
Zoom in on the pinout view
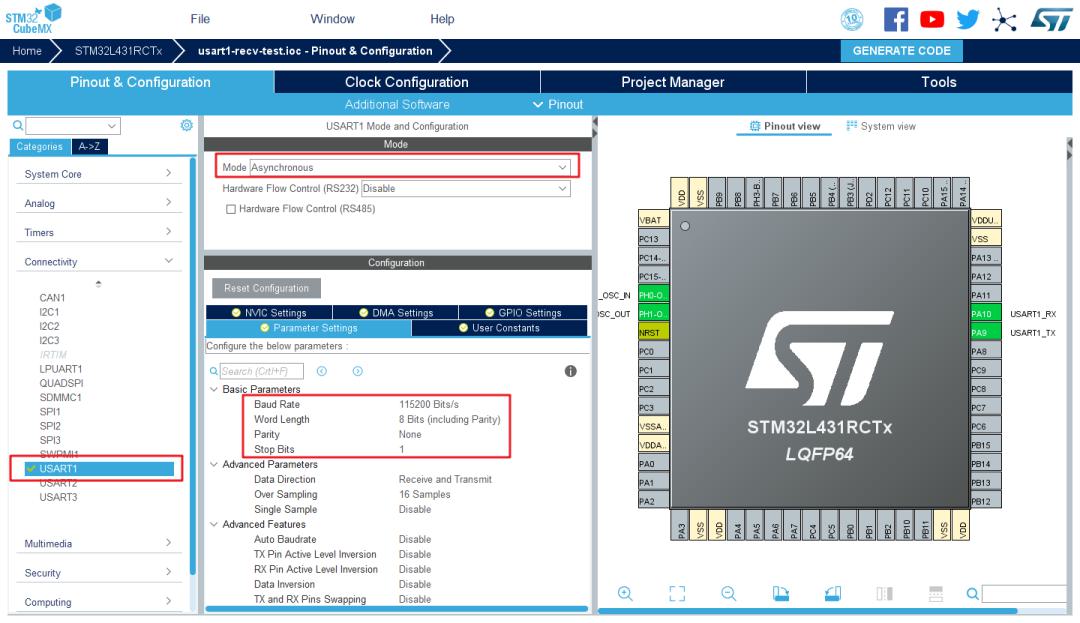click(x=625, y=593)
